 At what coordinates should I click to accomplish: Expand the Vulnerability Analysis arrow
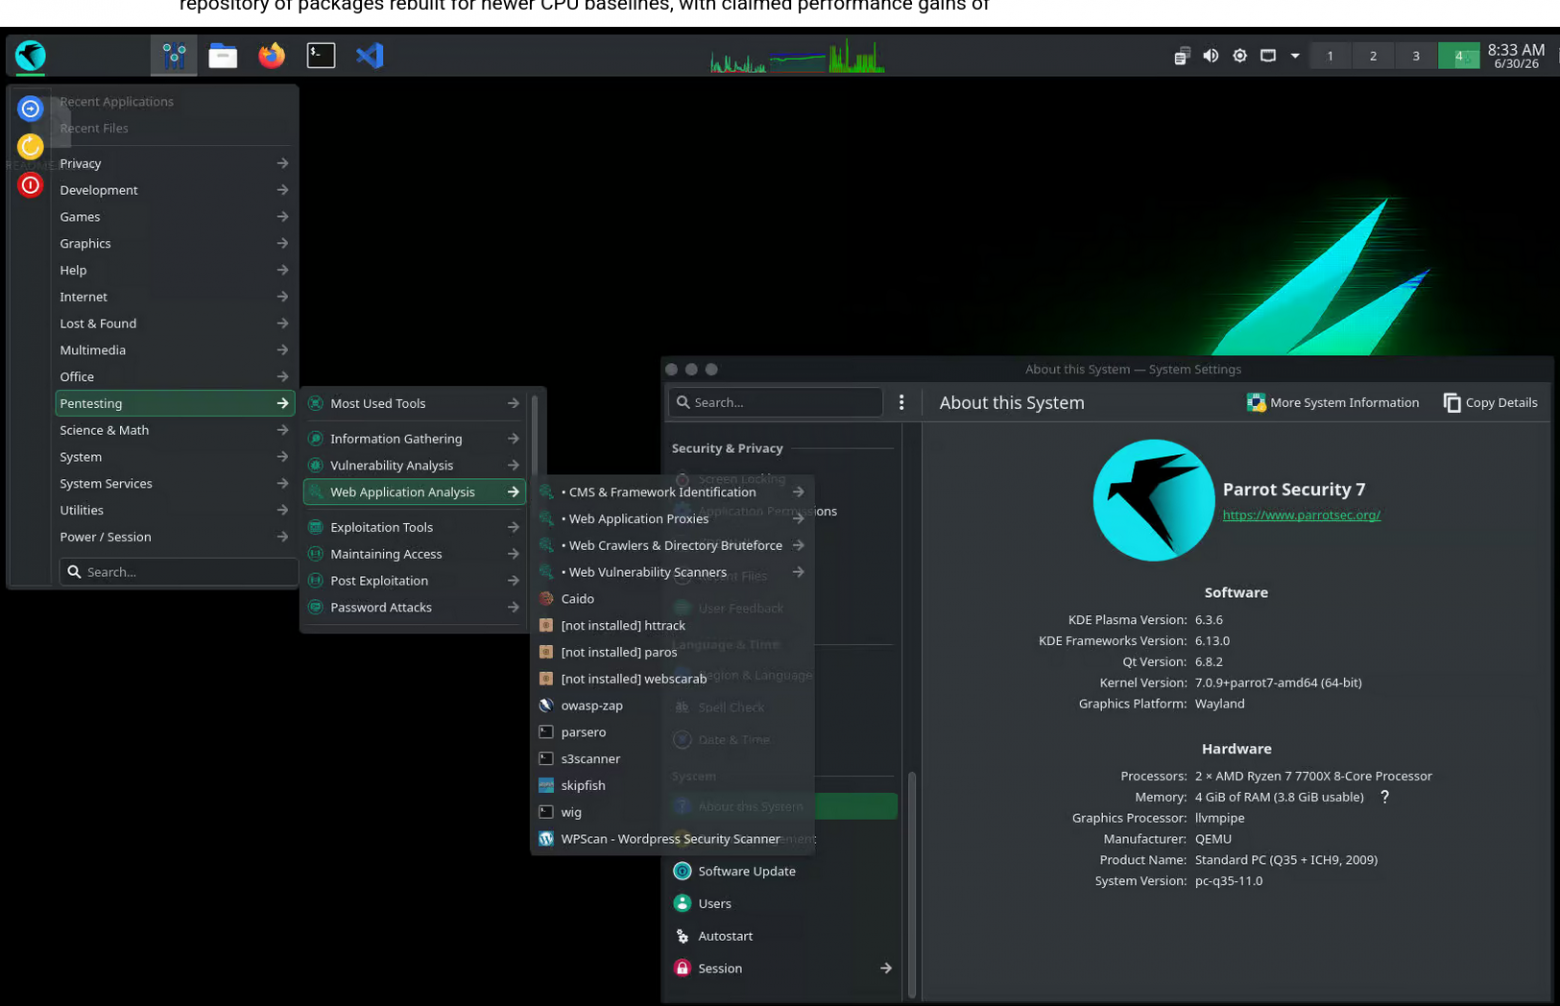point(513,465)
